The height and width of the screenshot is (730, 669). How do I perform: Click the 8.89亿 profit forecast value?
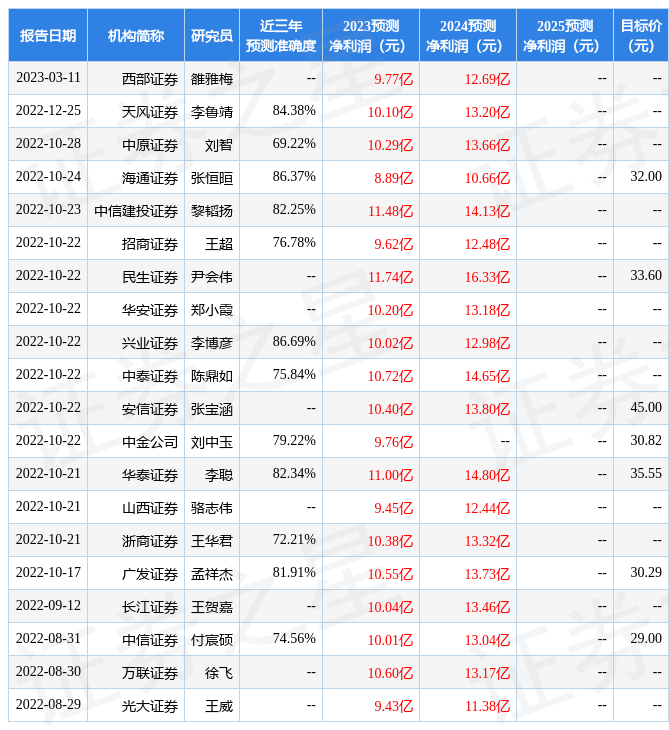[x=393, y=177]
